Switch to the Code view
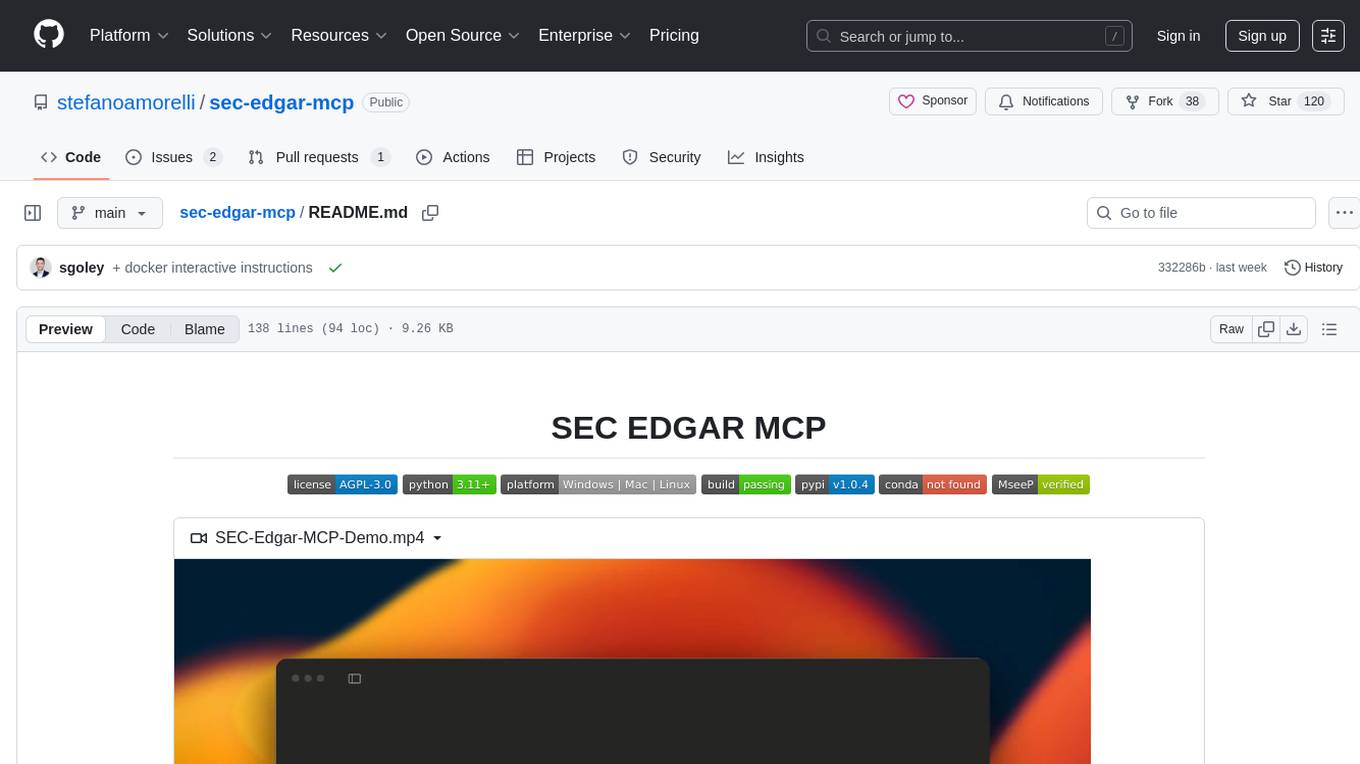Viewport: 1360px width, 764px height. tap(138, 329)
